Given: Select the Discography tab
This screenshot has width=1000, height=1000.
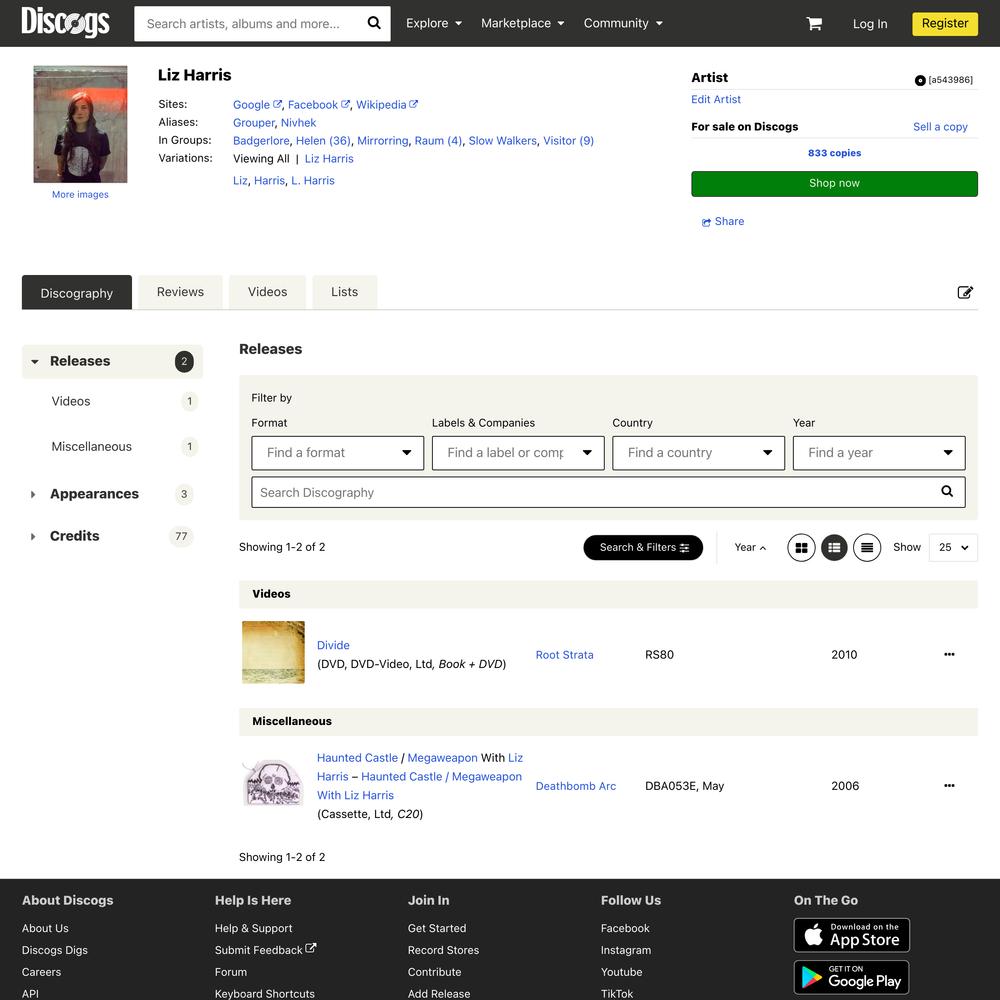Looking at the screenshot, I should tap(77, 292).
